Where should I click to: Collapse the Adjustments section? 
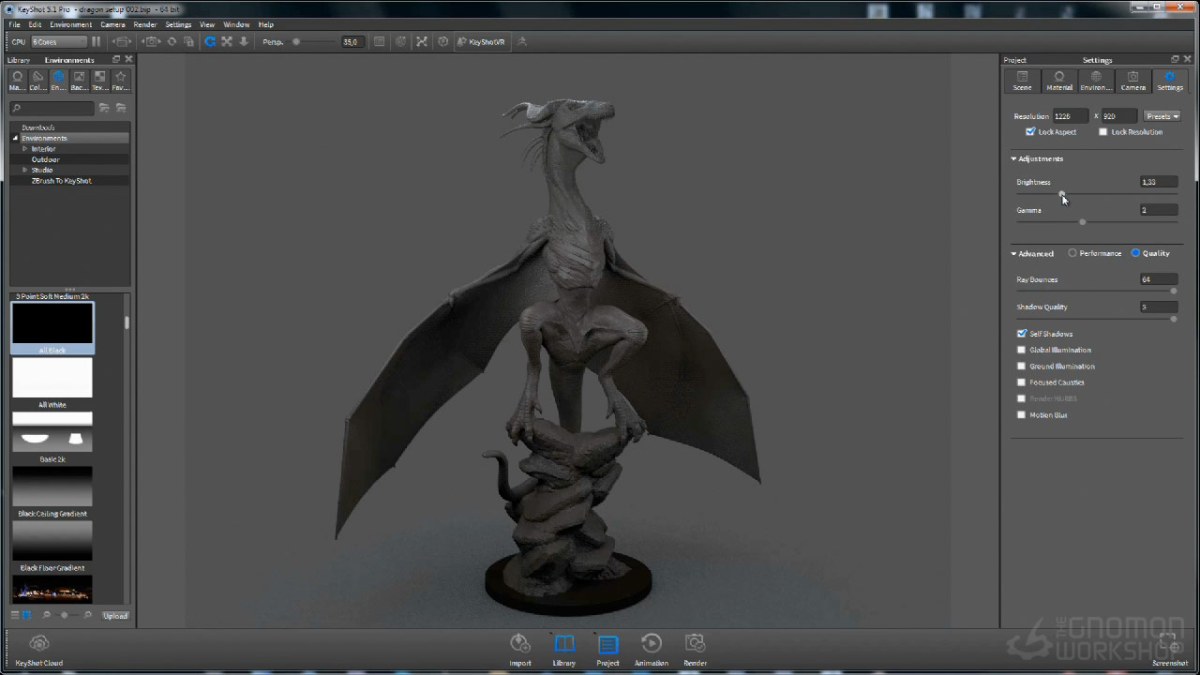[x=1013, y=159]
